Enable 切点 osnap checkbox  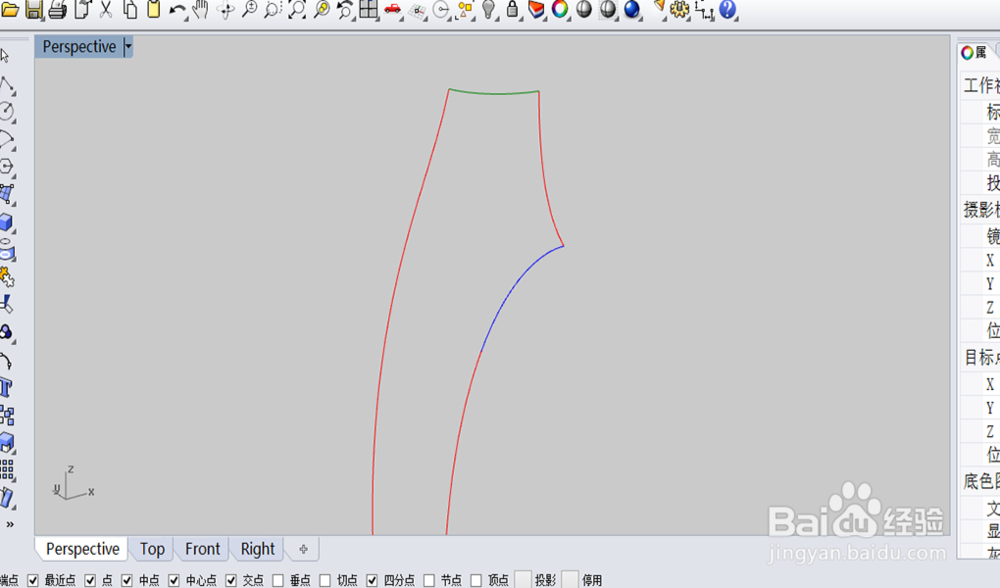[325, 580]
